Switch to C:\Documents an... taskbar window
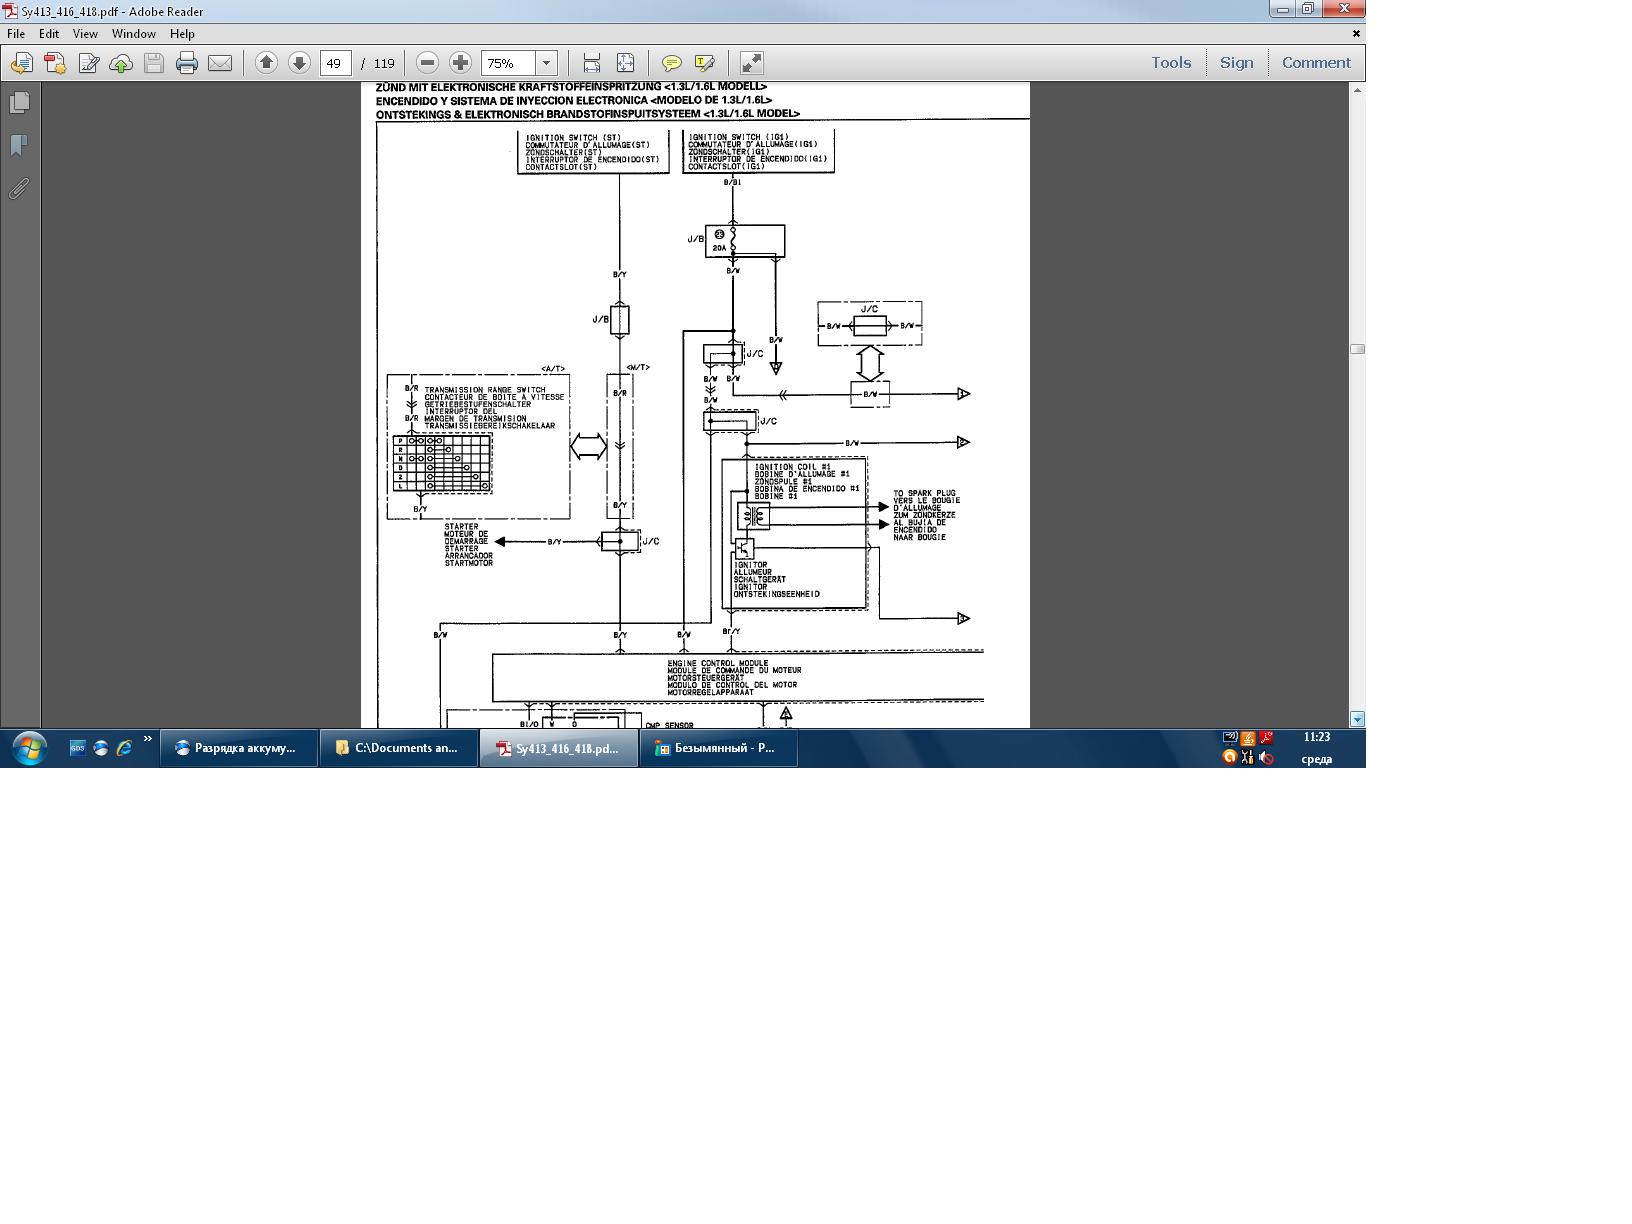The image size is (1632, 1224). point(399,747)
